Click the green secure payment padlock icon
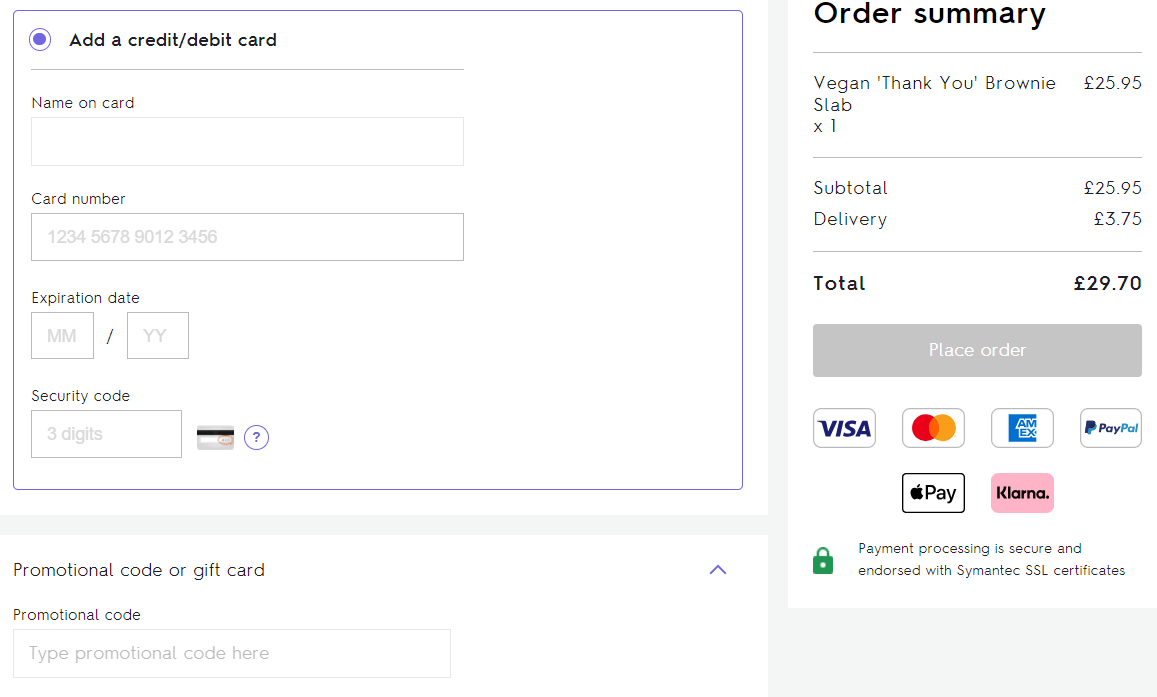 (823, 560)
